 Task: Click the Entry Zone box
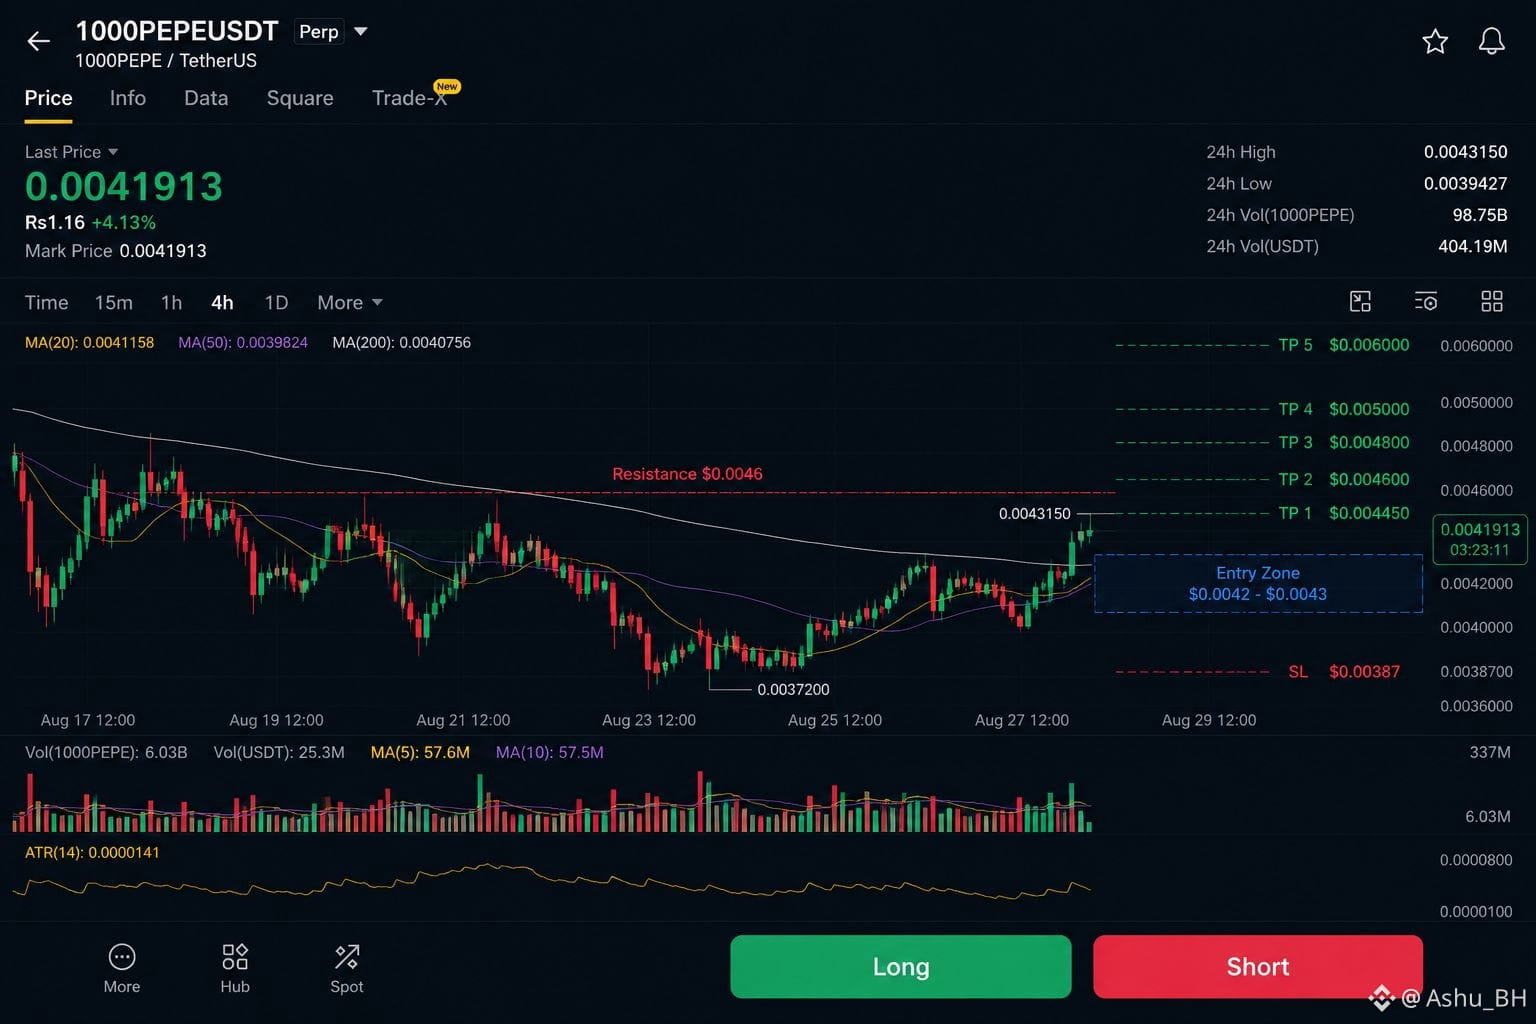click(1258, 583)
